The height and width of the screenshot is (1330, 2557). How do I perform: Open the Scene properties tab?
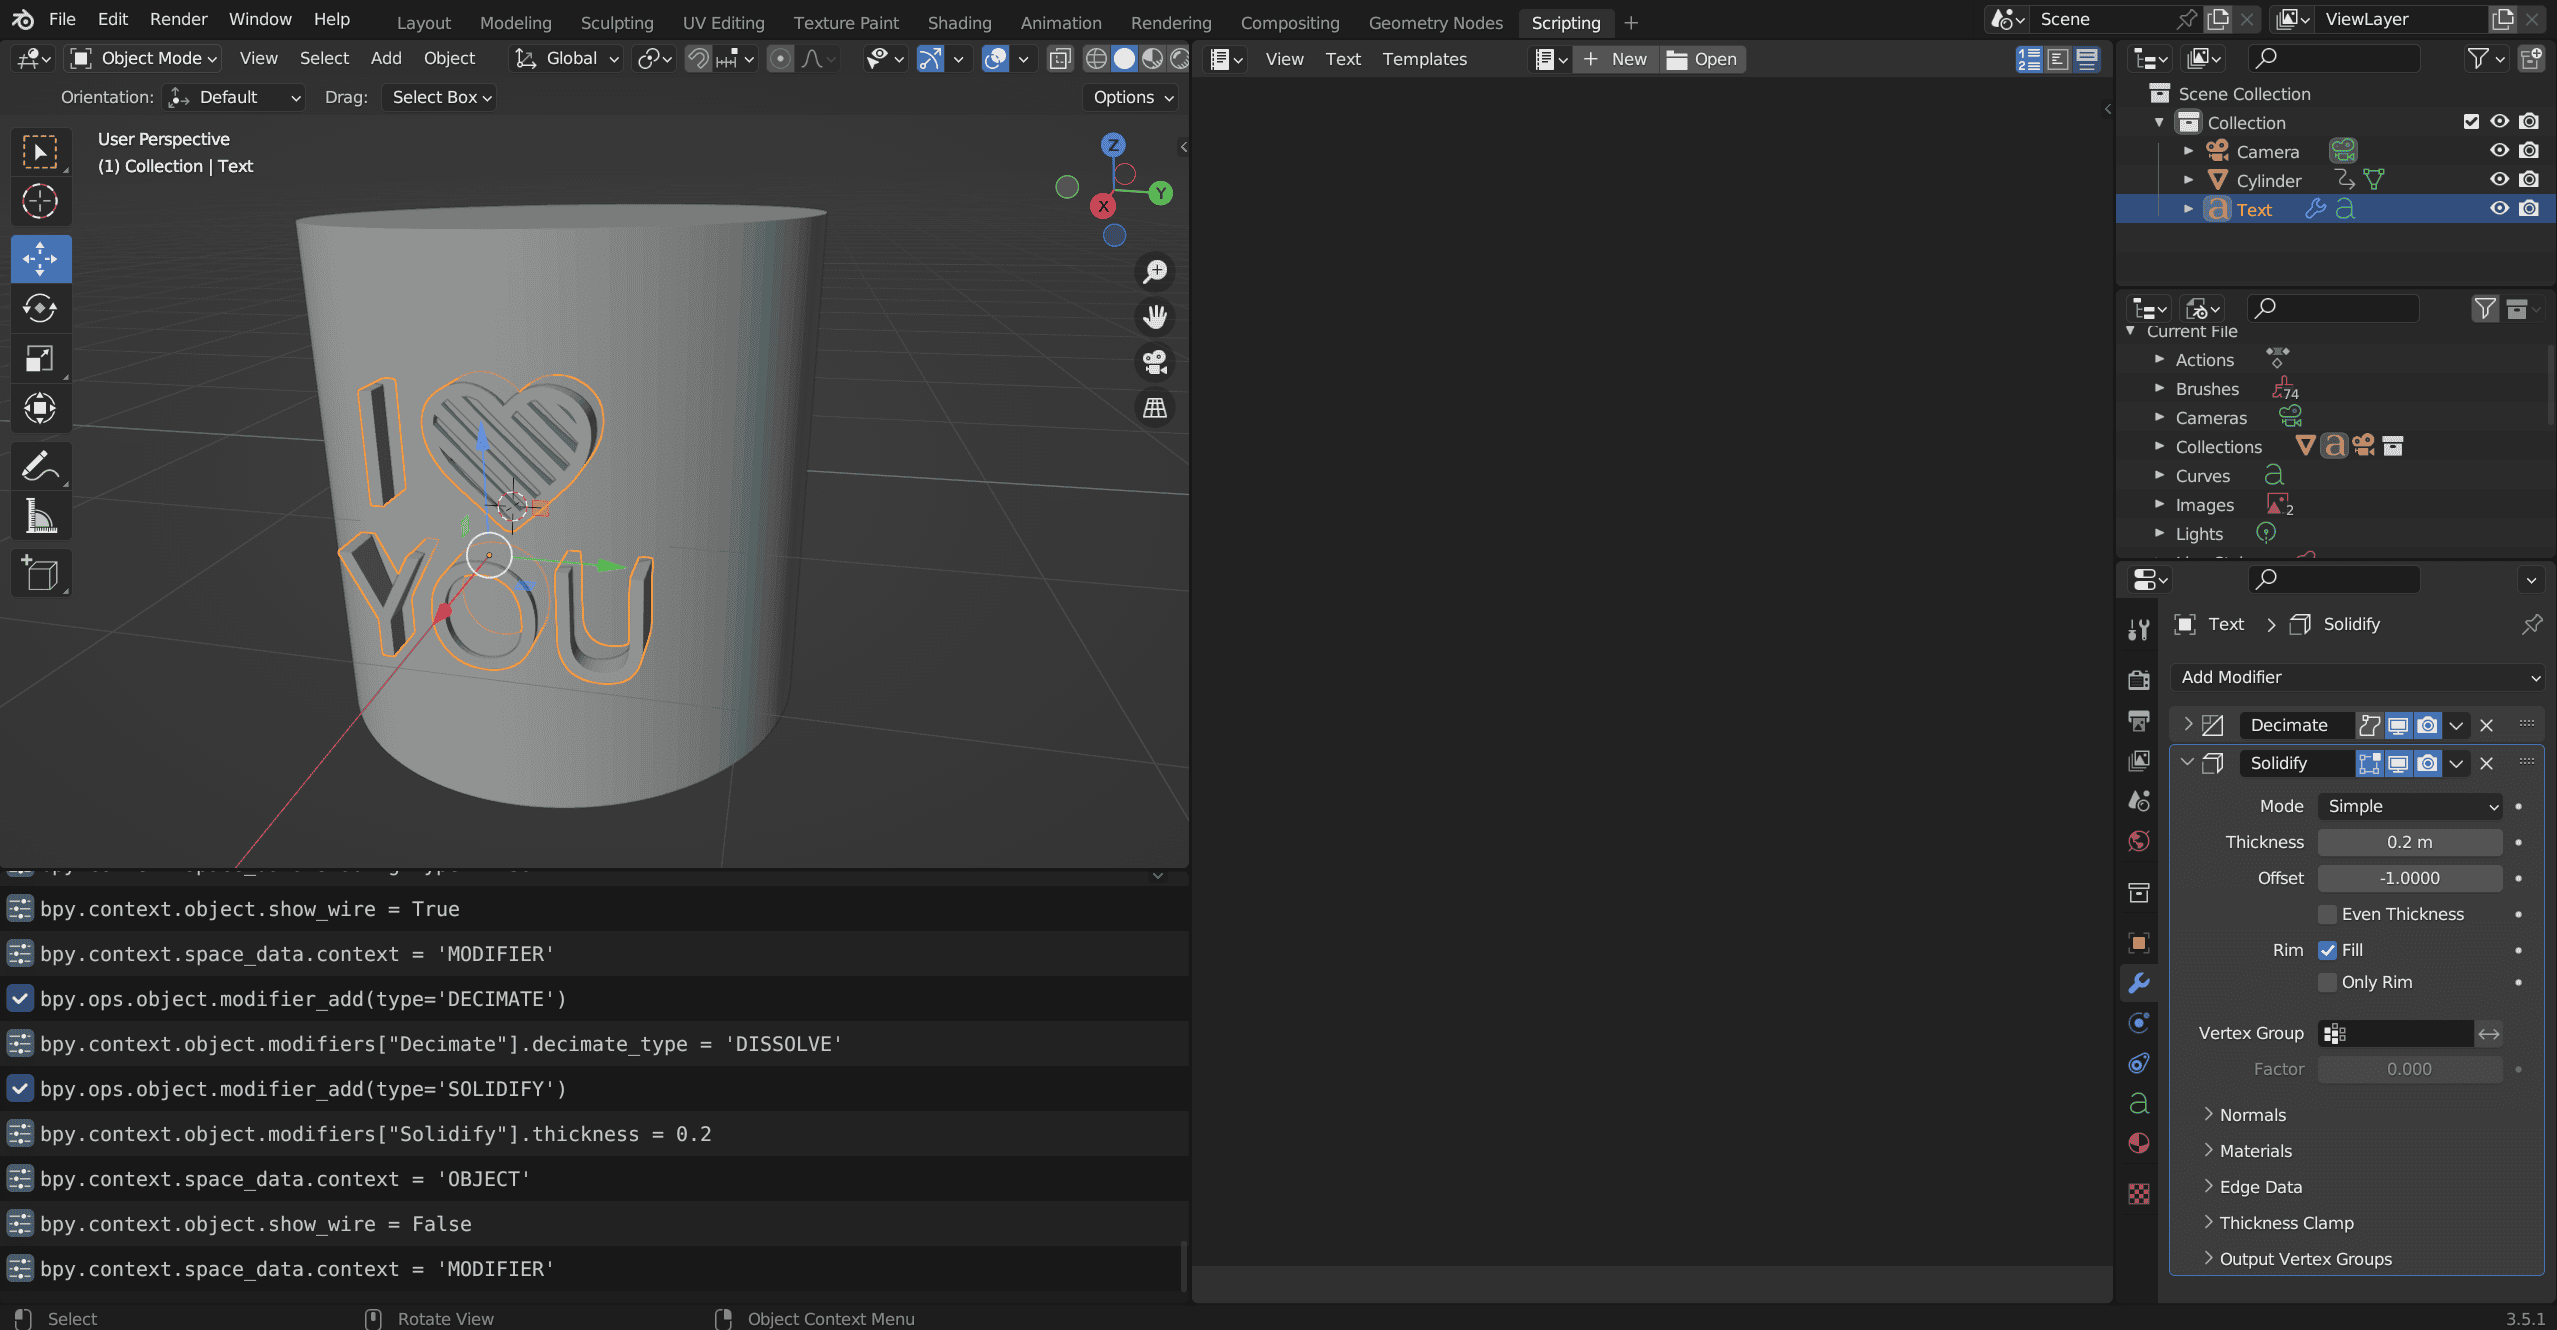(2139, 801)
